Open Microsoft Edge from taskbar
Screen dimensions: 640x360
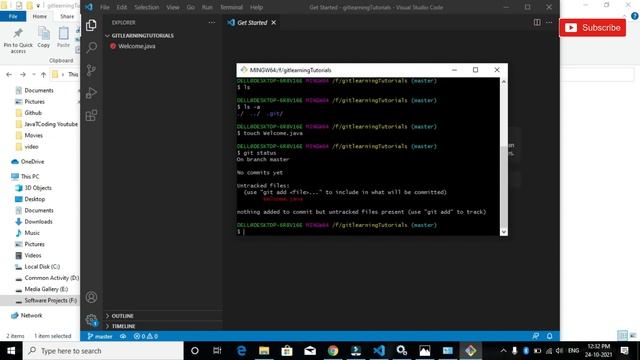click(241, 351)
